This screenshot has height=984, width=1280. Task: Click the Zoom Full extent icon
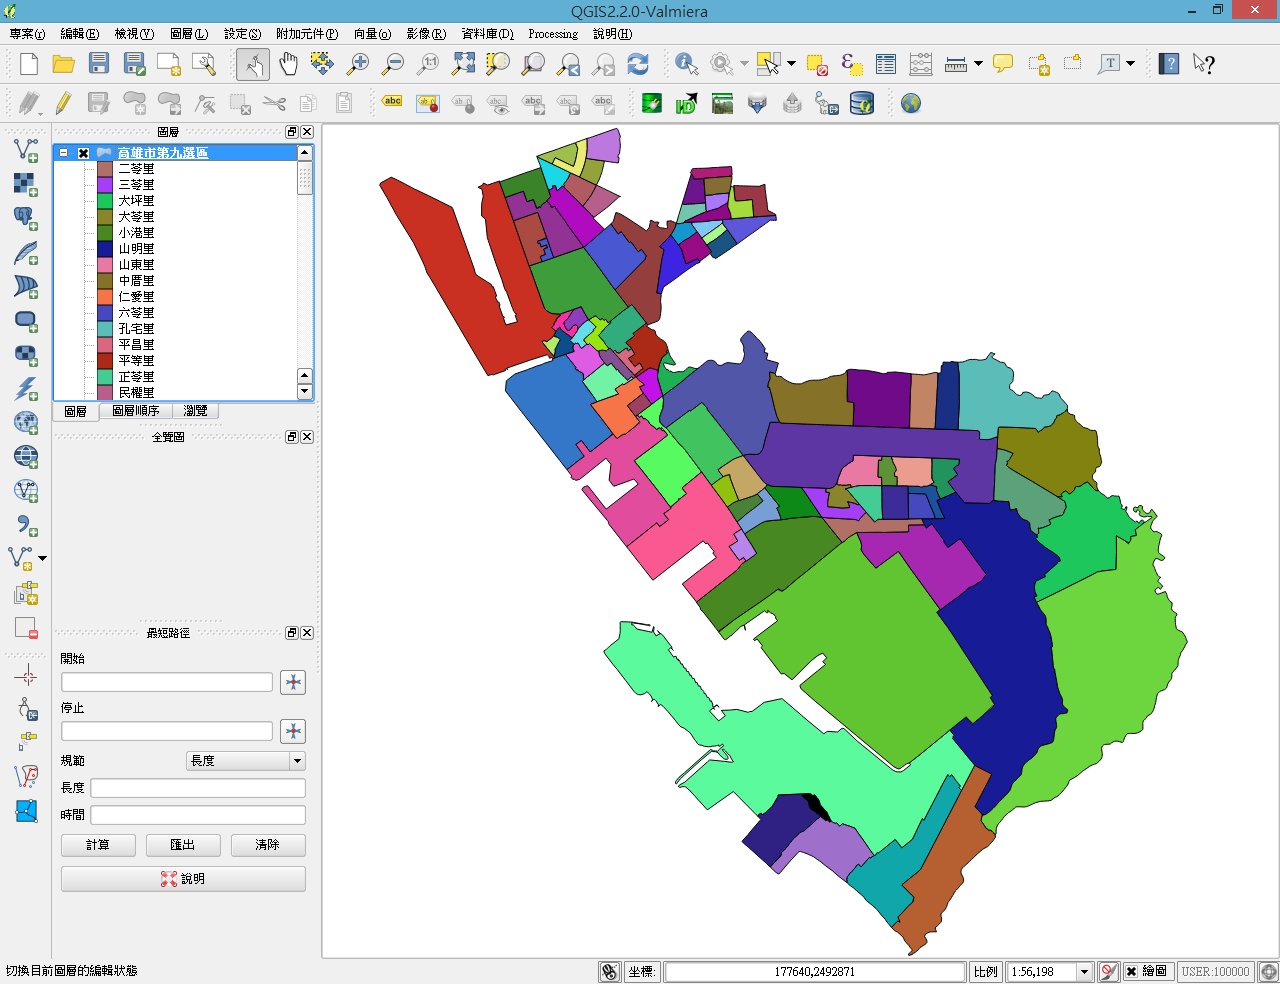coord(463,64)
